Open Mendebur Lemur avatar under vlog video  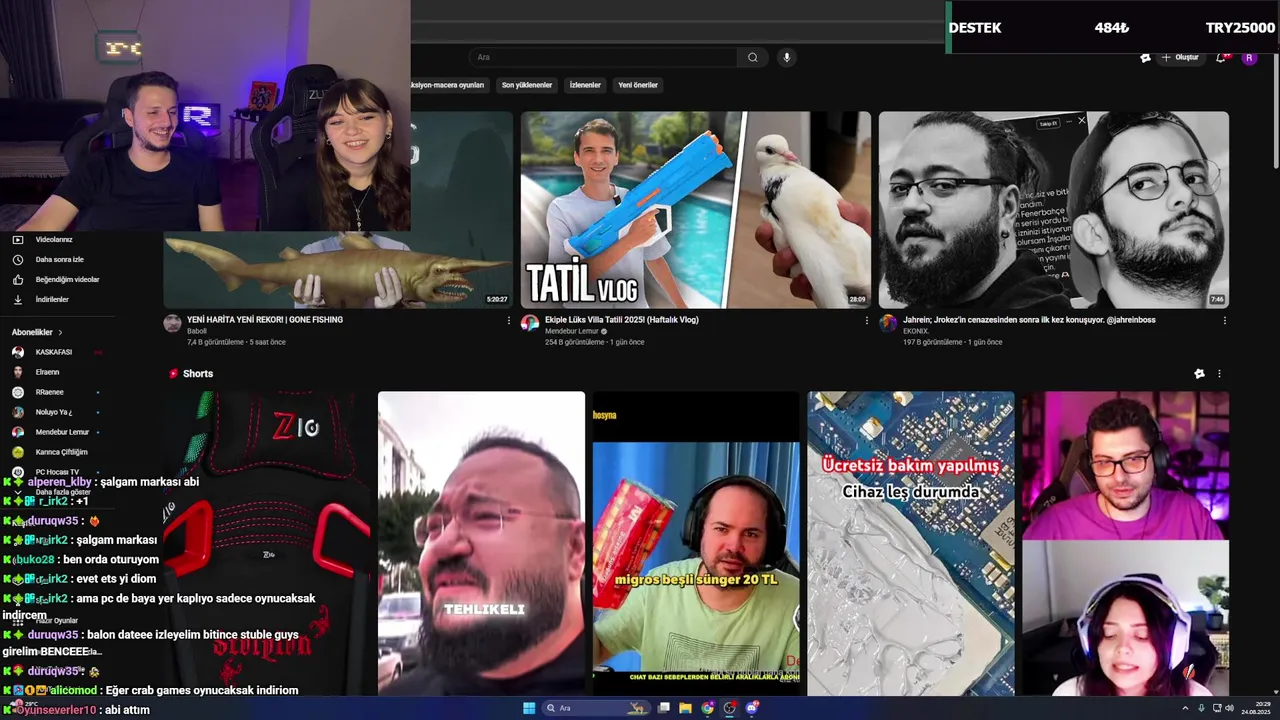tap(530, 323)
